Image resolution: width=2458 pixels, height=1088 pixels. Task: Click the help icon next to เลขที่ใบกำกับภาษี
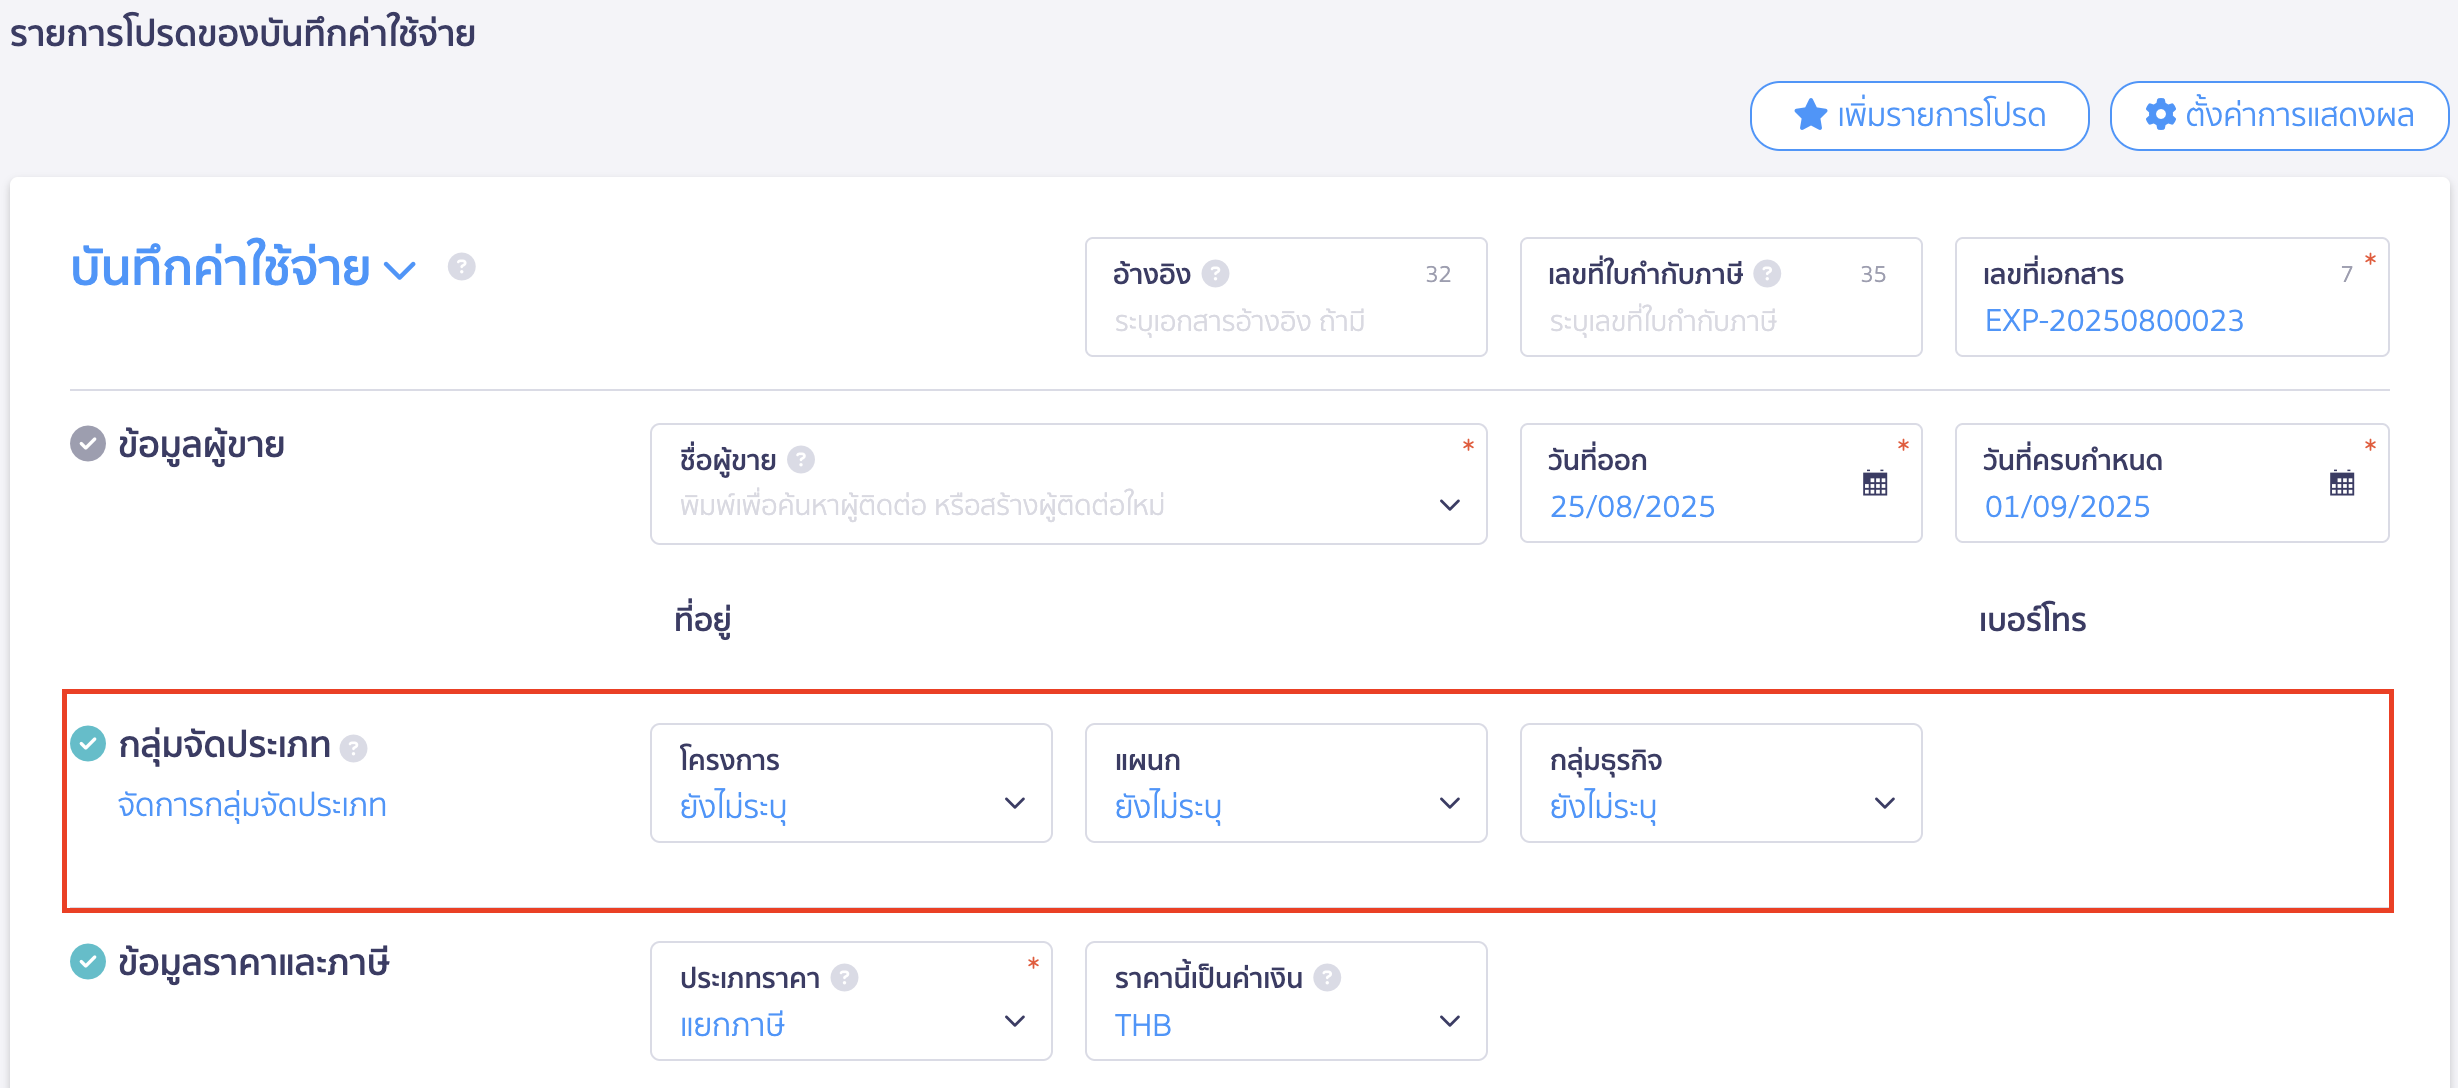pyautogui.click(x=1767, y=273)
